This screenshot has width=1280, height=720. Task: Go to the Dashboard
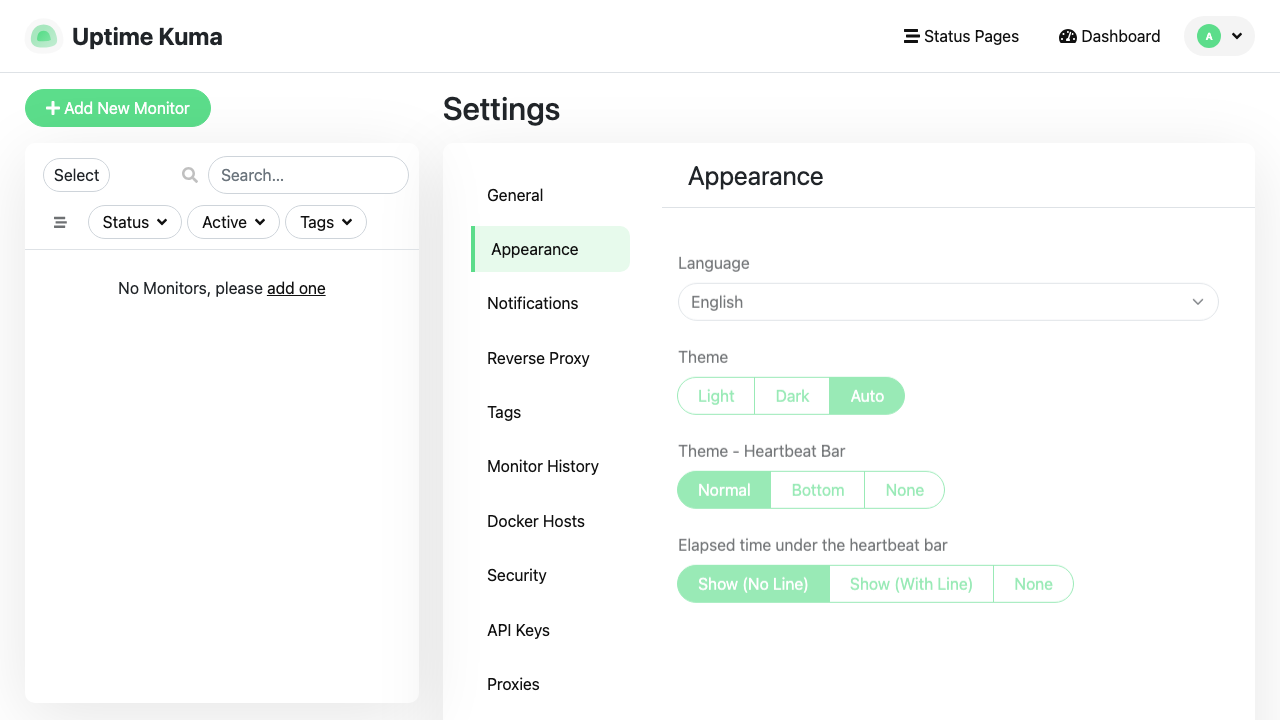click(x=1109, y=36)
